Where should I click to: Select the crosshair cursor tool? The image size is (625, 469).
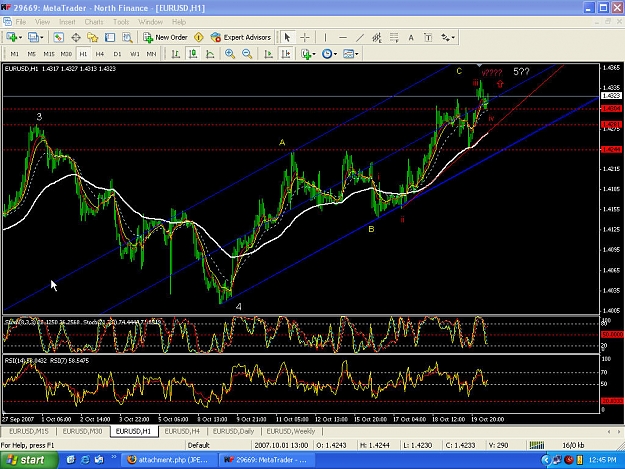(x=305, y=37)
